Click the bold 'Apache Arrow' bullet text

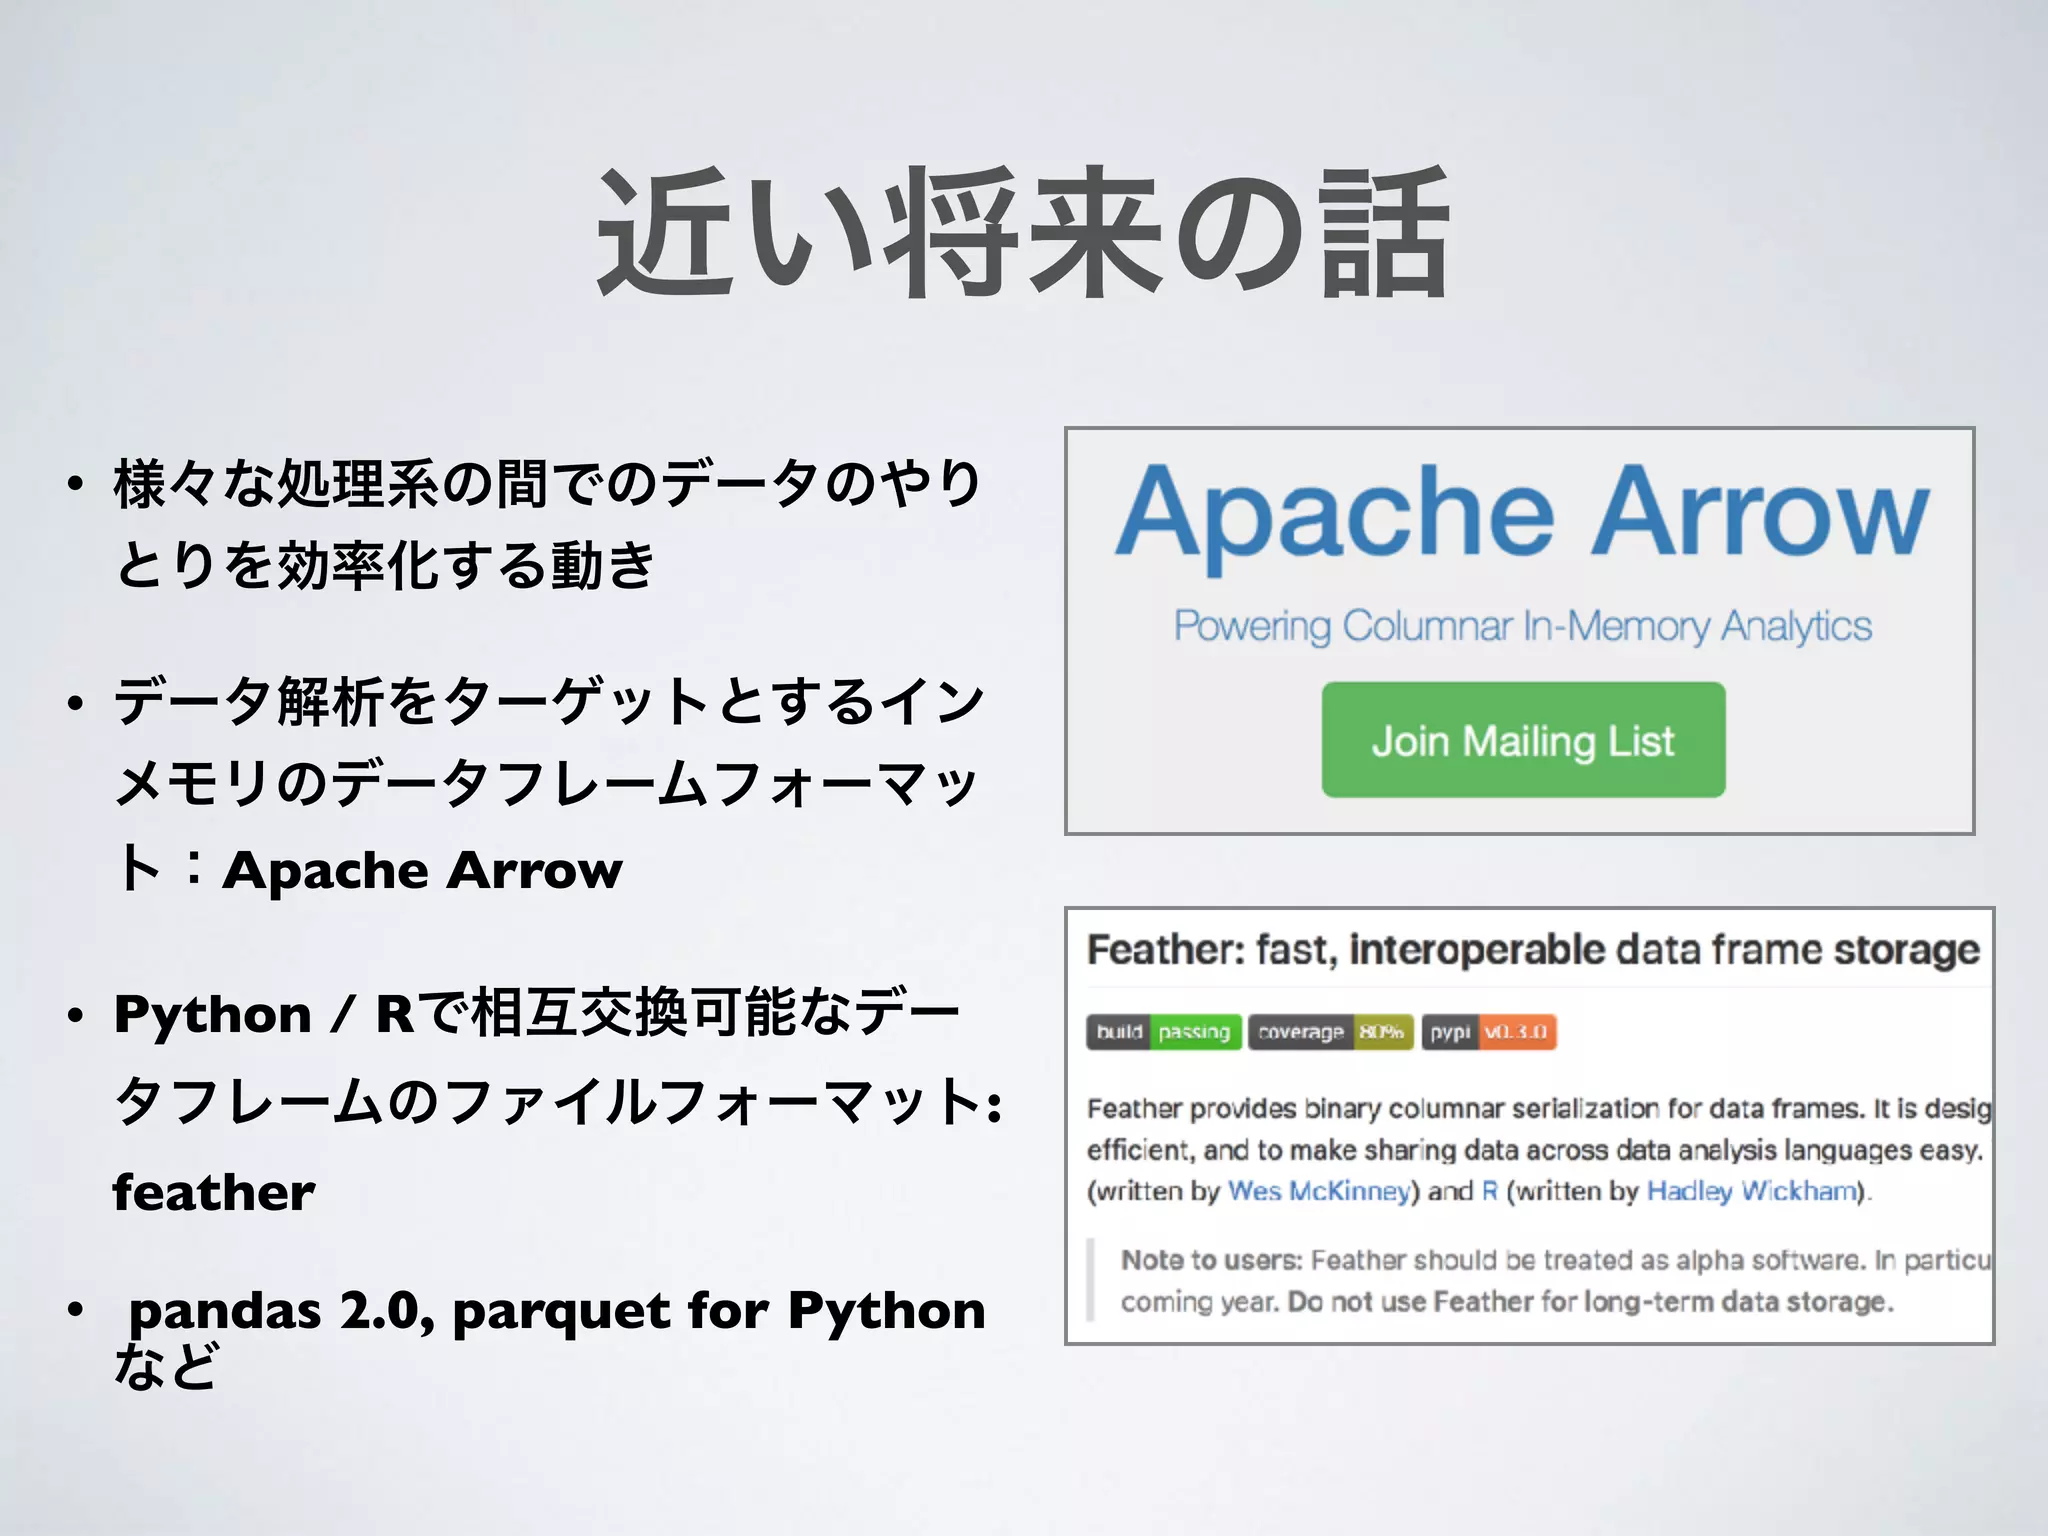(x=423, y=869)
